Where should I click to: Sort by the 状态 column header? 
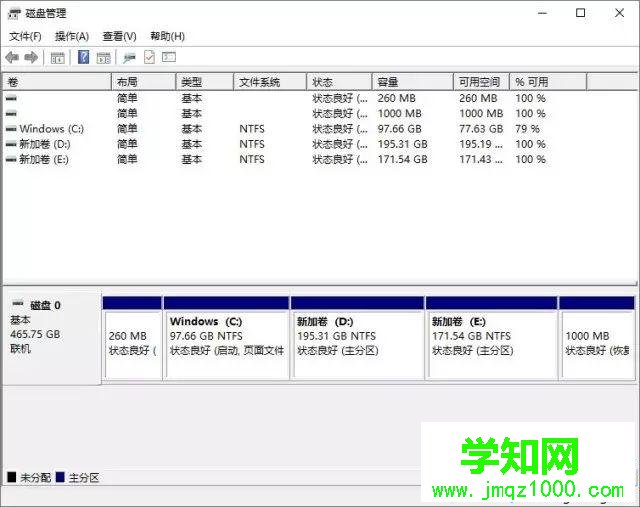[x=340, y=82]
